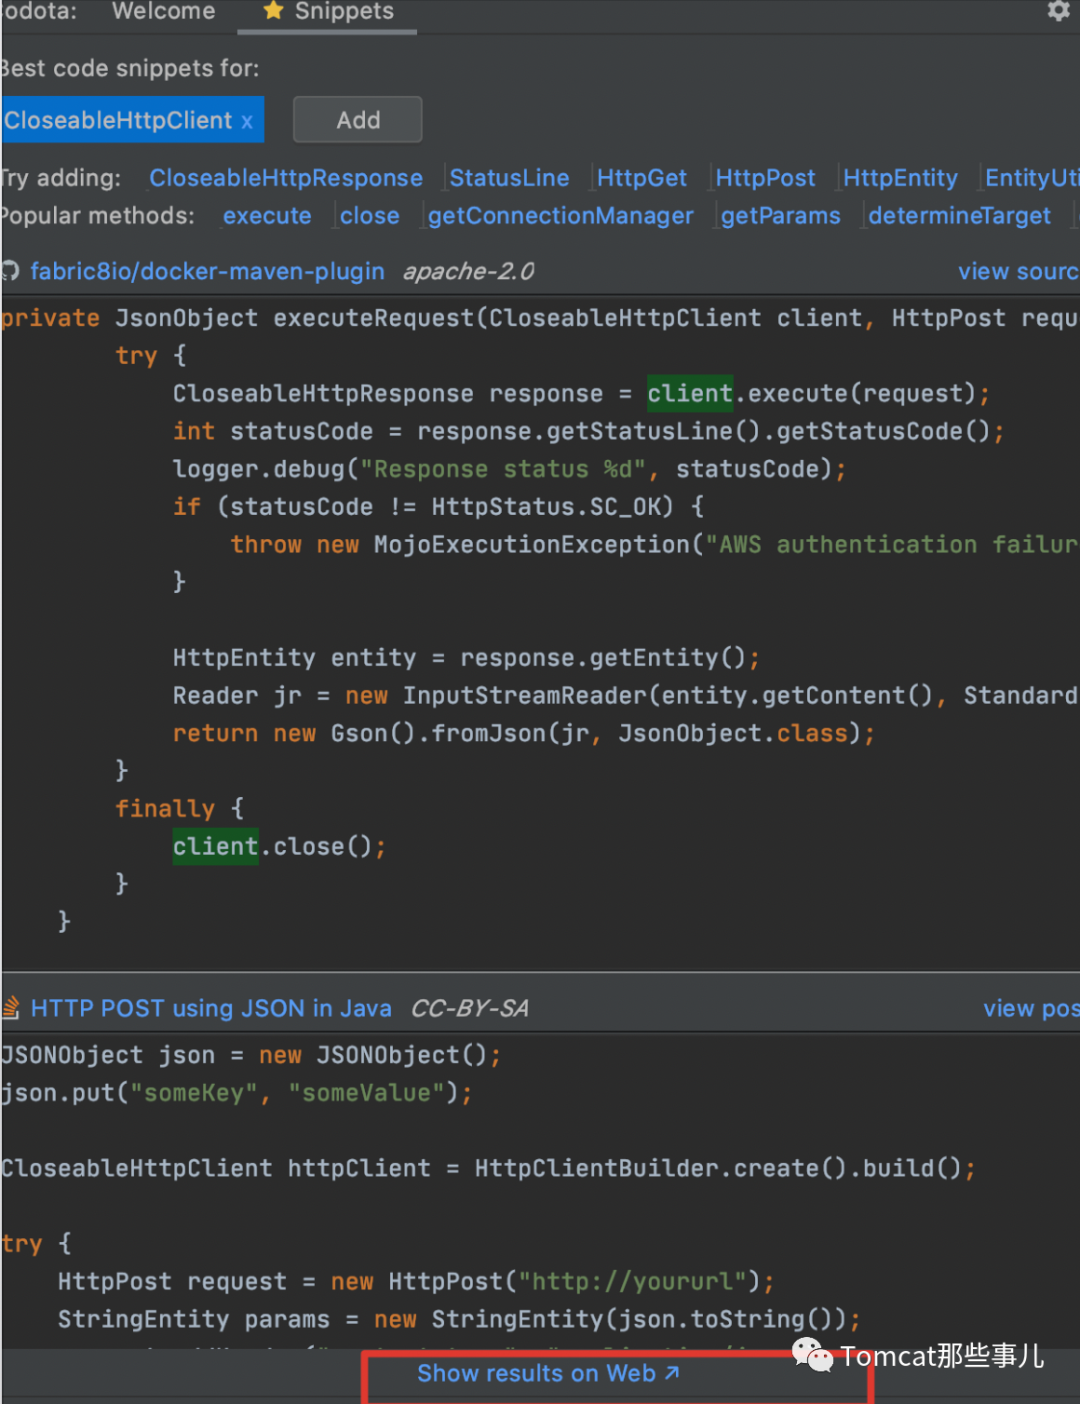Click the return new Gson() line
This screenshot has width=1080, height=1404.
point(524,734)
